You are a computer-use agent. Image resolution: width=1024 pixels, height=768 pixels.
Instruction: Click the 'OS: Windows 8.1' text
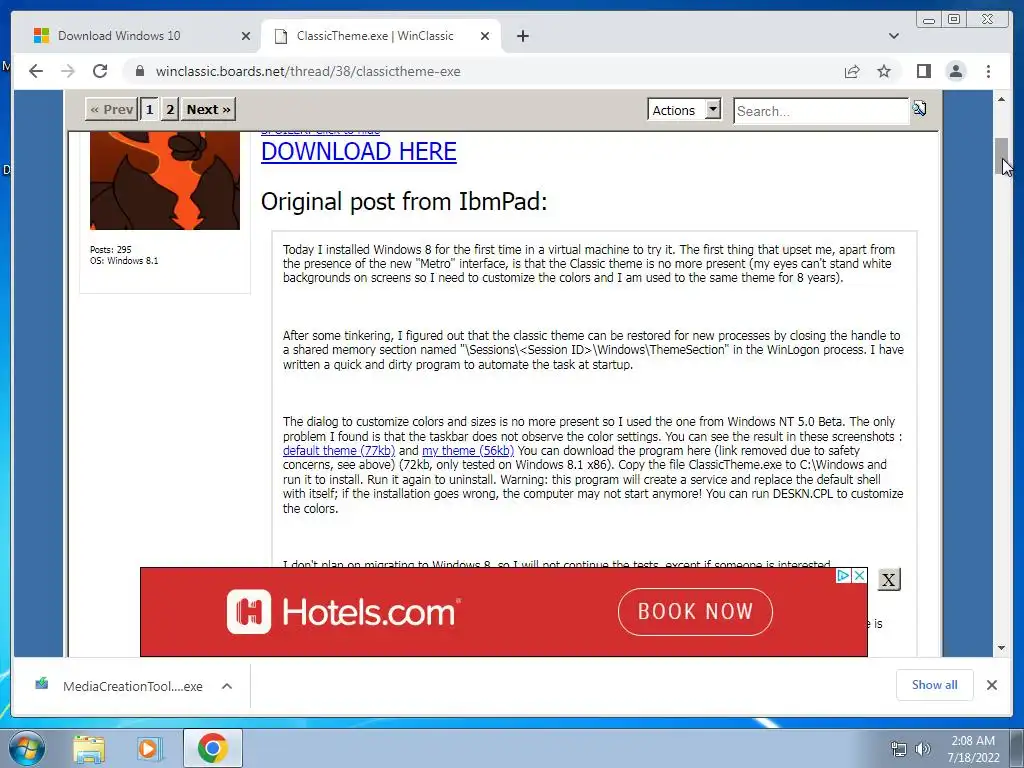pyautogui.click(x=124, y=261)
